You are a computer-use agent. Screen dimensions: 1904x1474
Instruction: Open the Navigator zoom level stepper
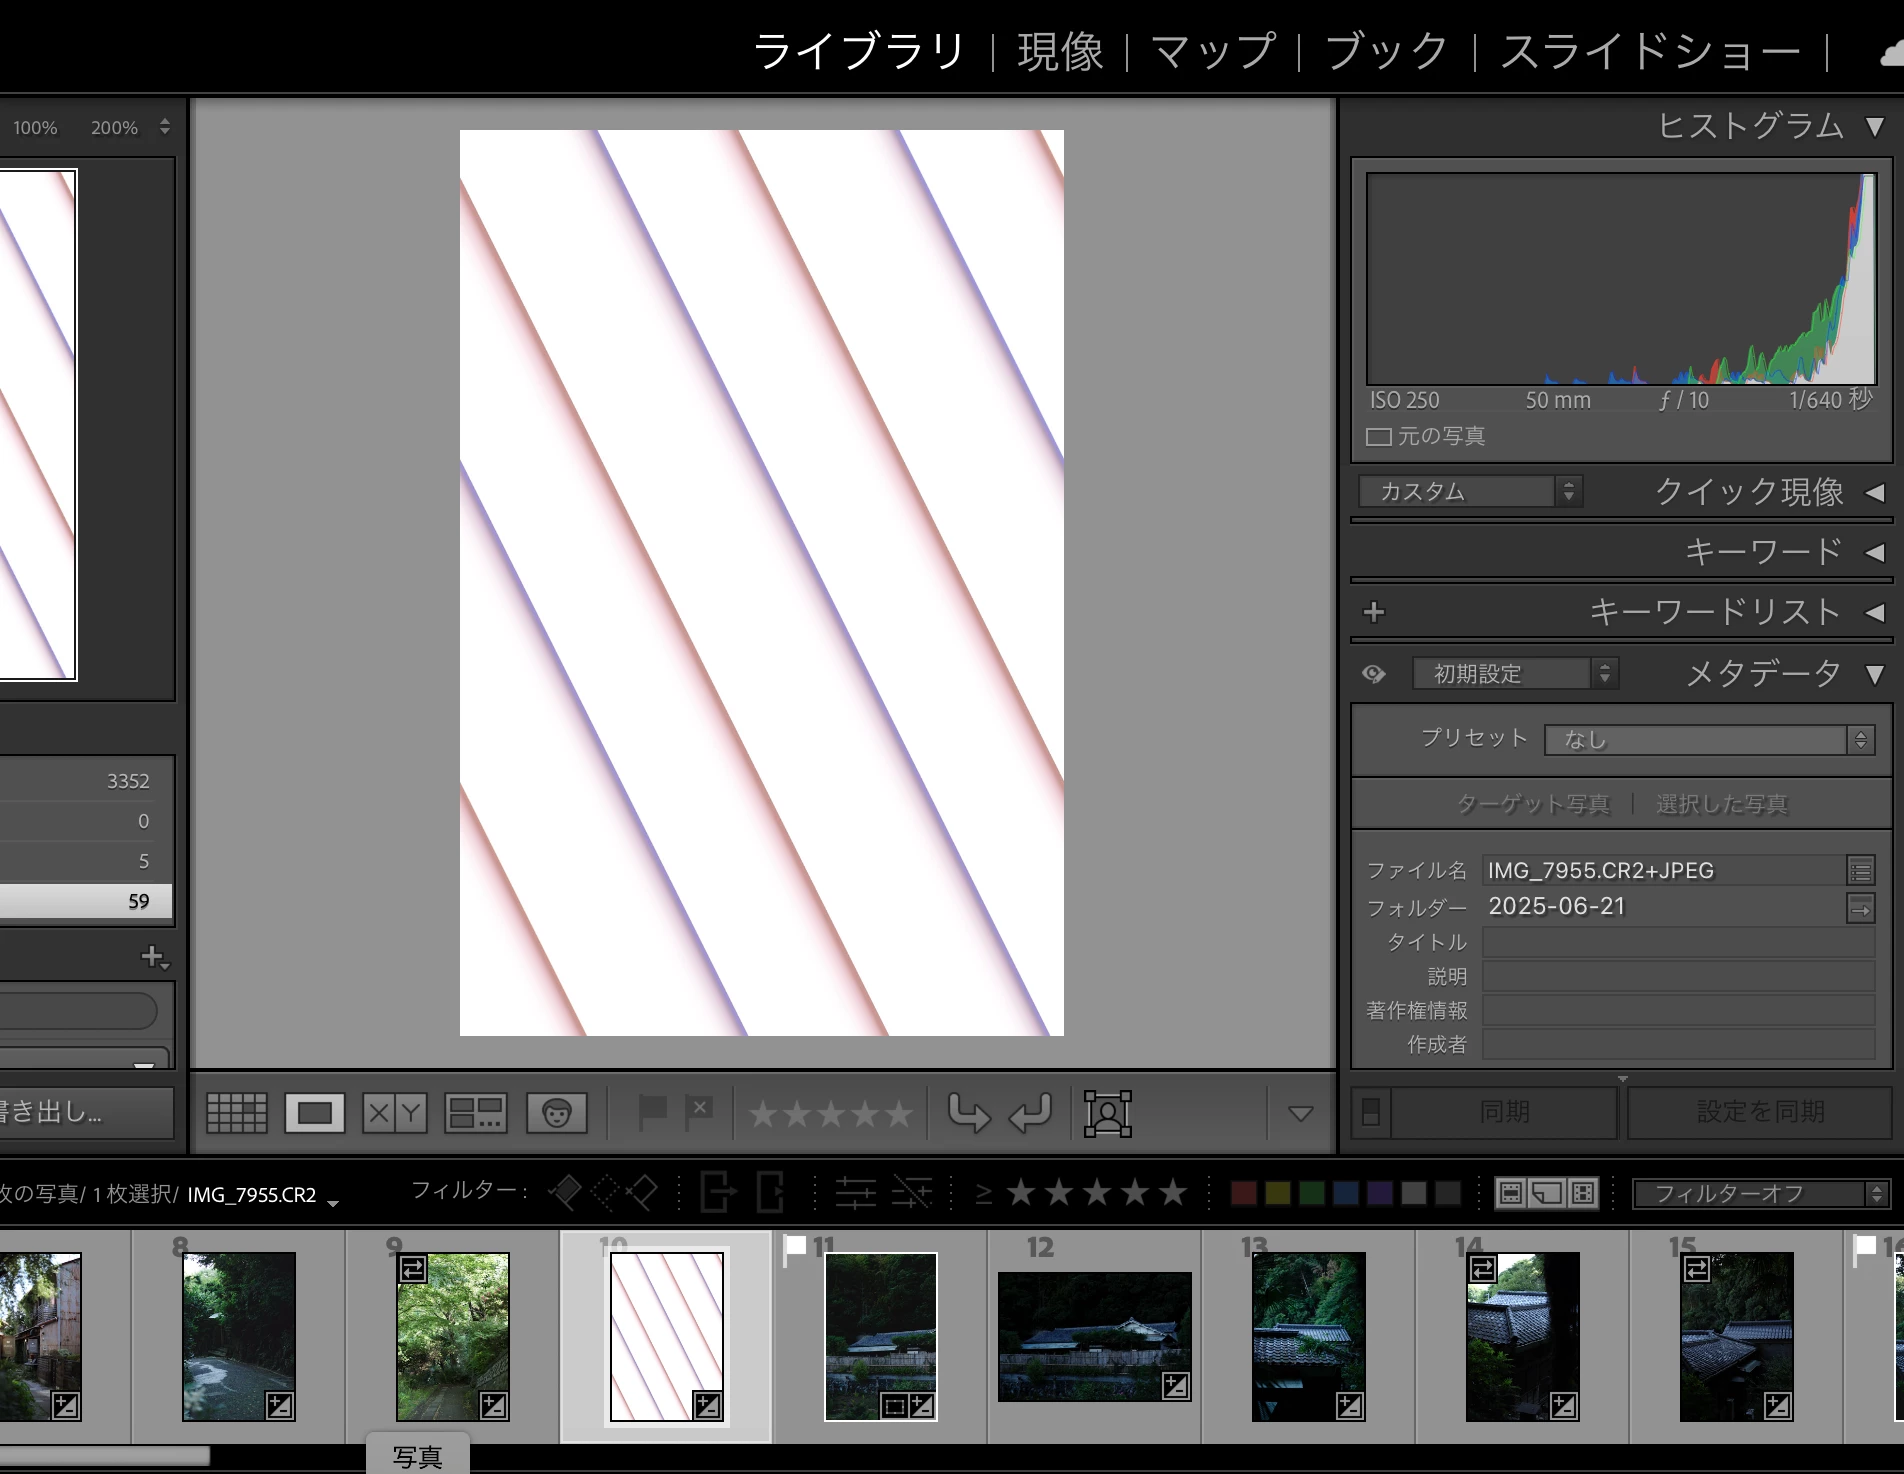165,127
